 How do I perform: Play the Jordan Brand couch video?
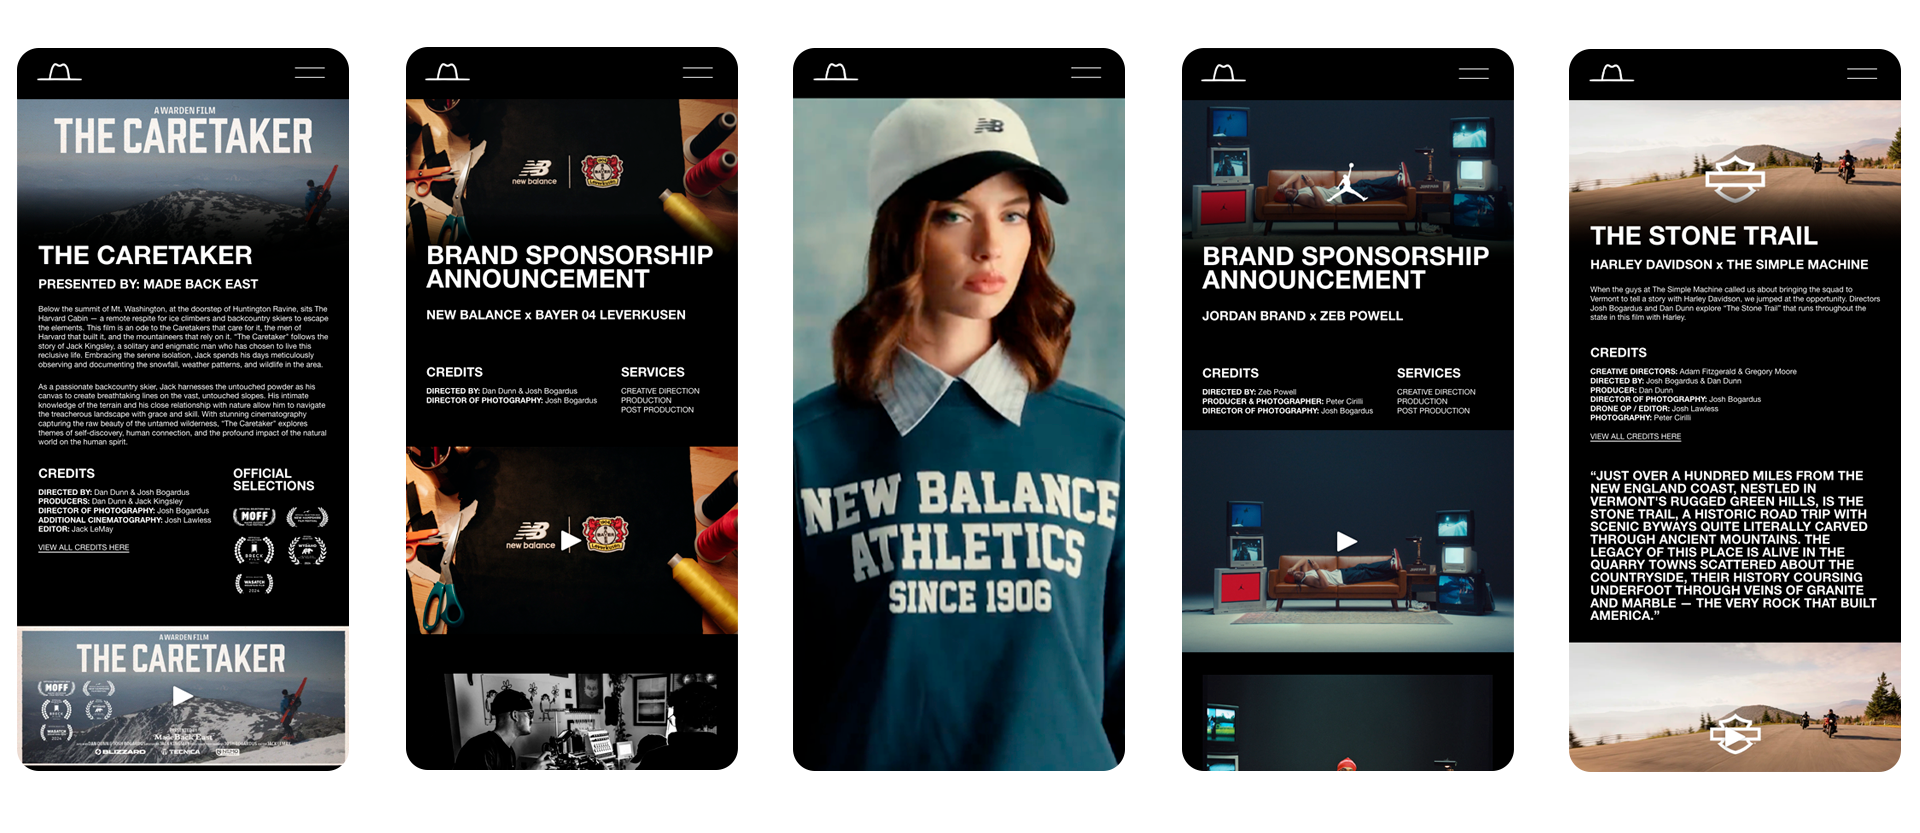[1347, 541]
